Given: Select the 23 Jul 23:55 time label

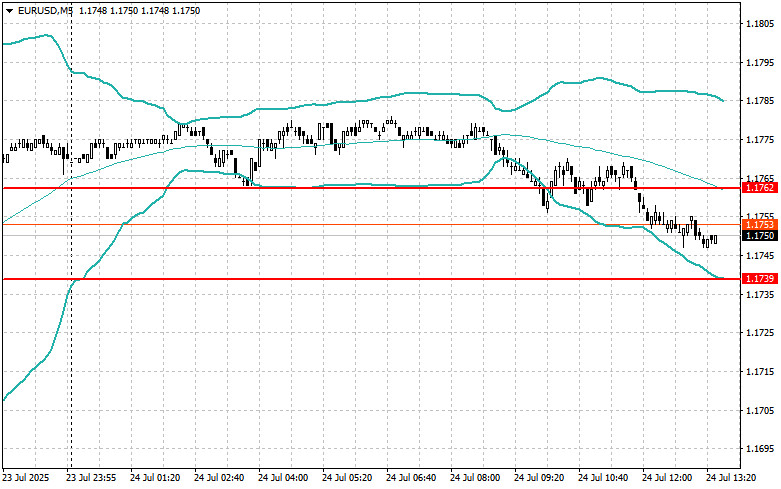Looking at the screenshot, I should [91, 478].
